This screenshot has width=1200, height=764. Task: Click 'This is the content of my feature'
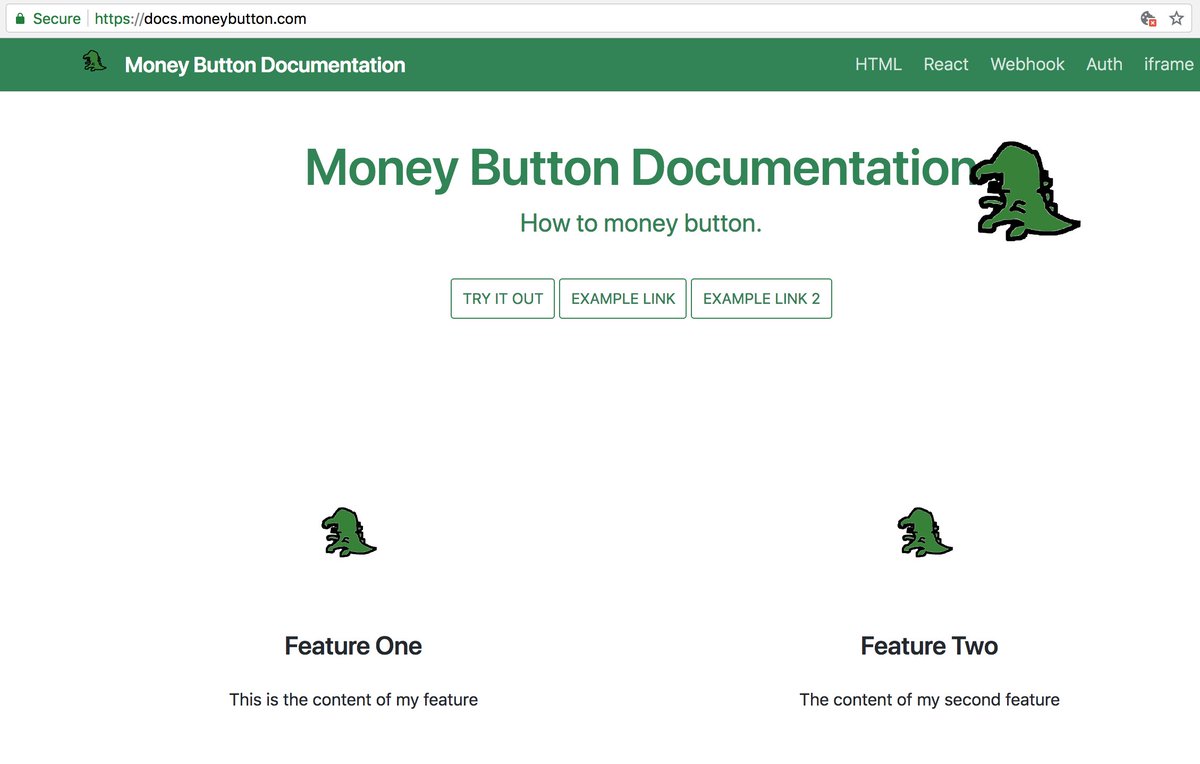click(x=353, y=700)
